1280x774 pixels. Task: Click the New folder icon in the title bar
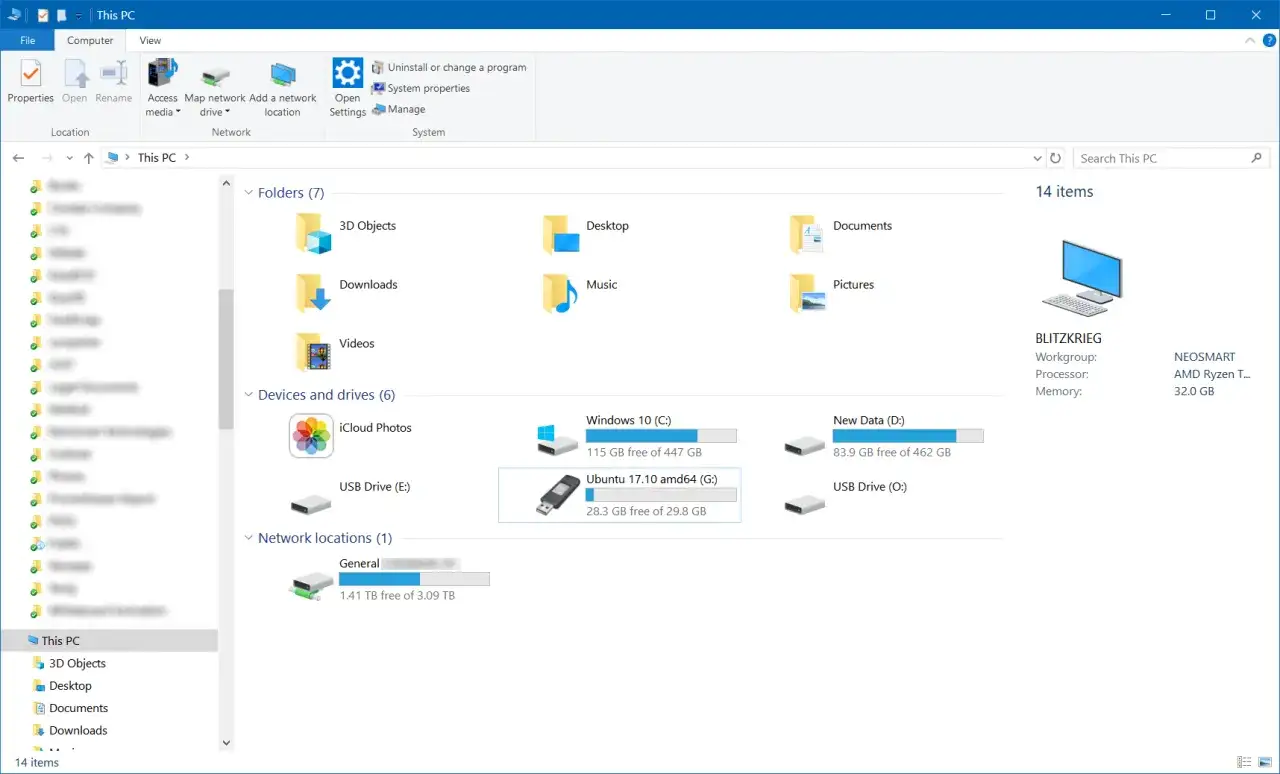point(62,15)
